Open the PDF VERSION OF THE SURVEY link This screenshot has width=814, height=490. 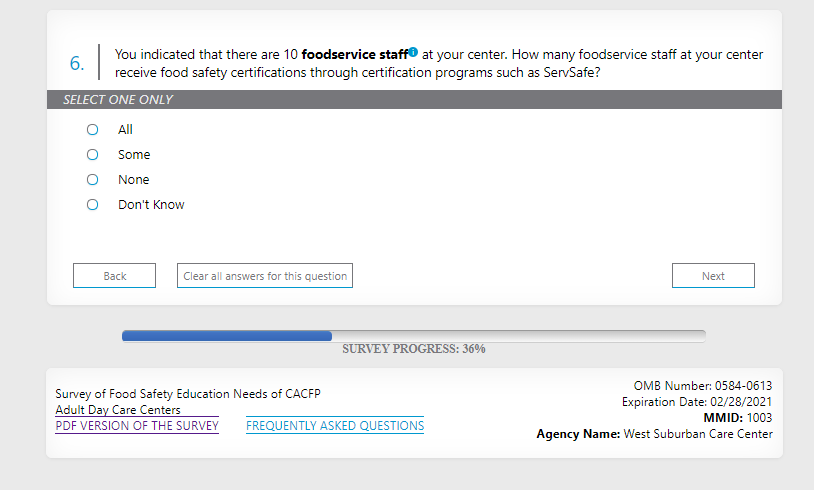[x=137, y=426]
